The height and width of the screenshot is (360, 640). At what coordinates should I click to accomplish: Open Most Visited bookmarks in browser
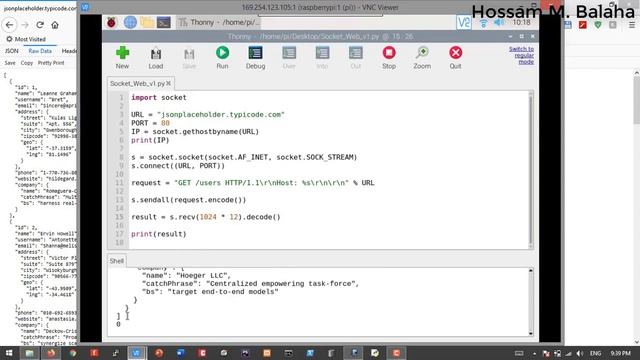coord(25,39)
